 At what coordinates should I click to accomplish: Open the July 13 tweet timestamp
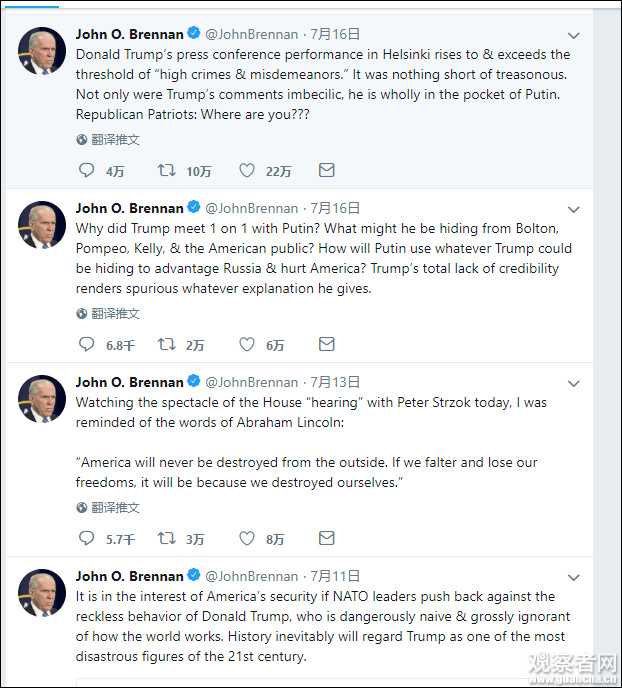pyautogui.click(x=335, y=382)
